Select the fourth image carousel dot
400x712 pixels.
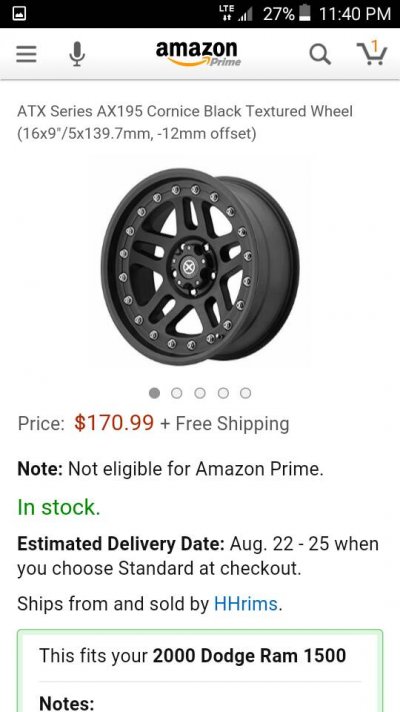[223, 393]
